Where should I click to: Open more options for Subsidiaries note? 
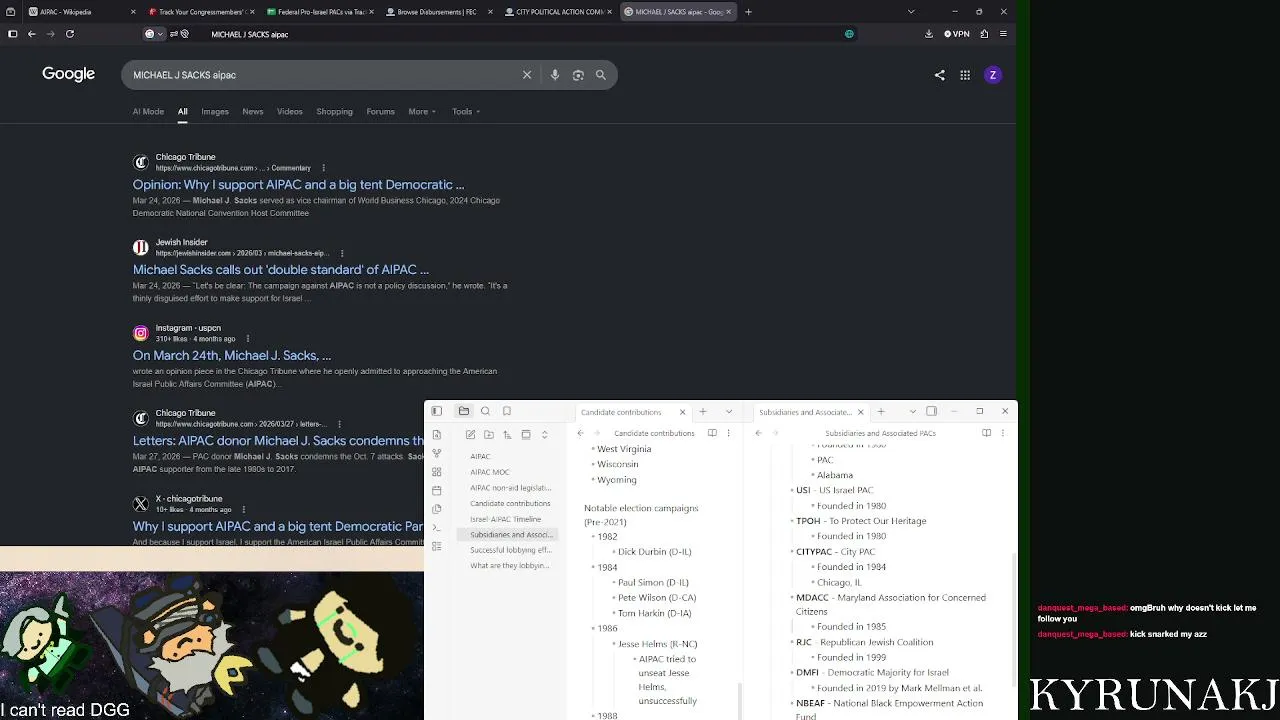coord(1003,433)
